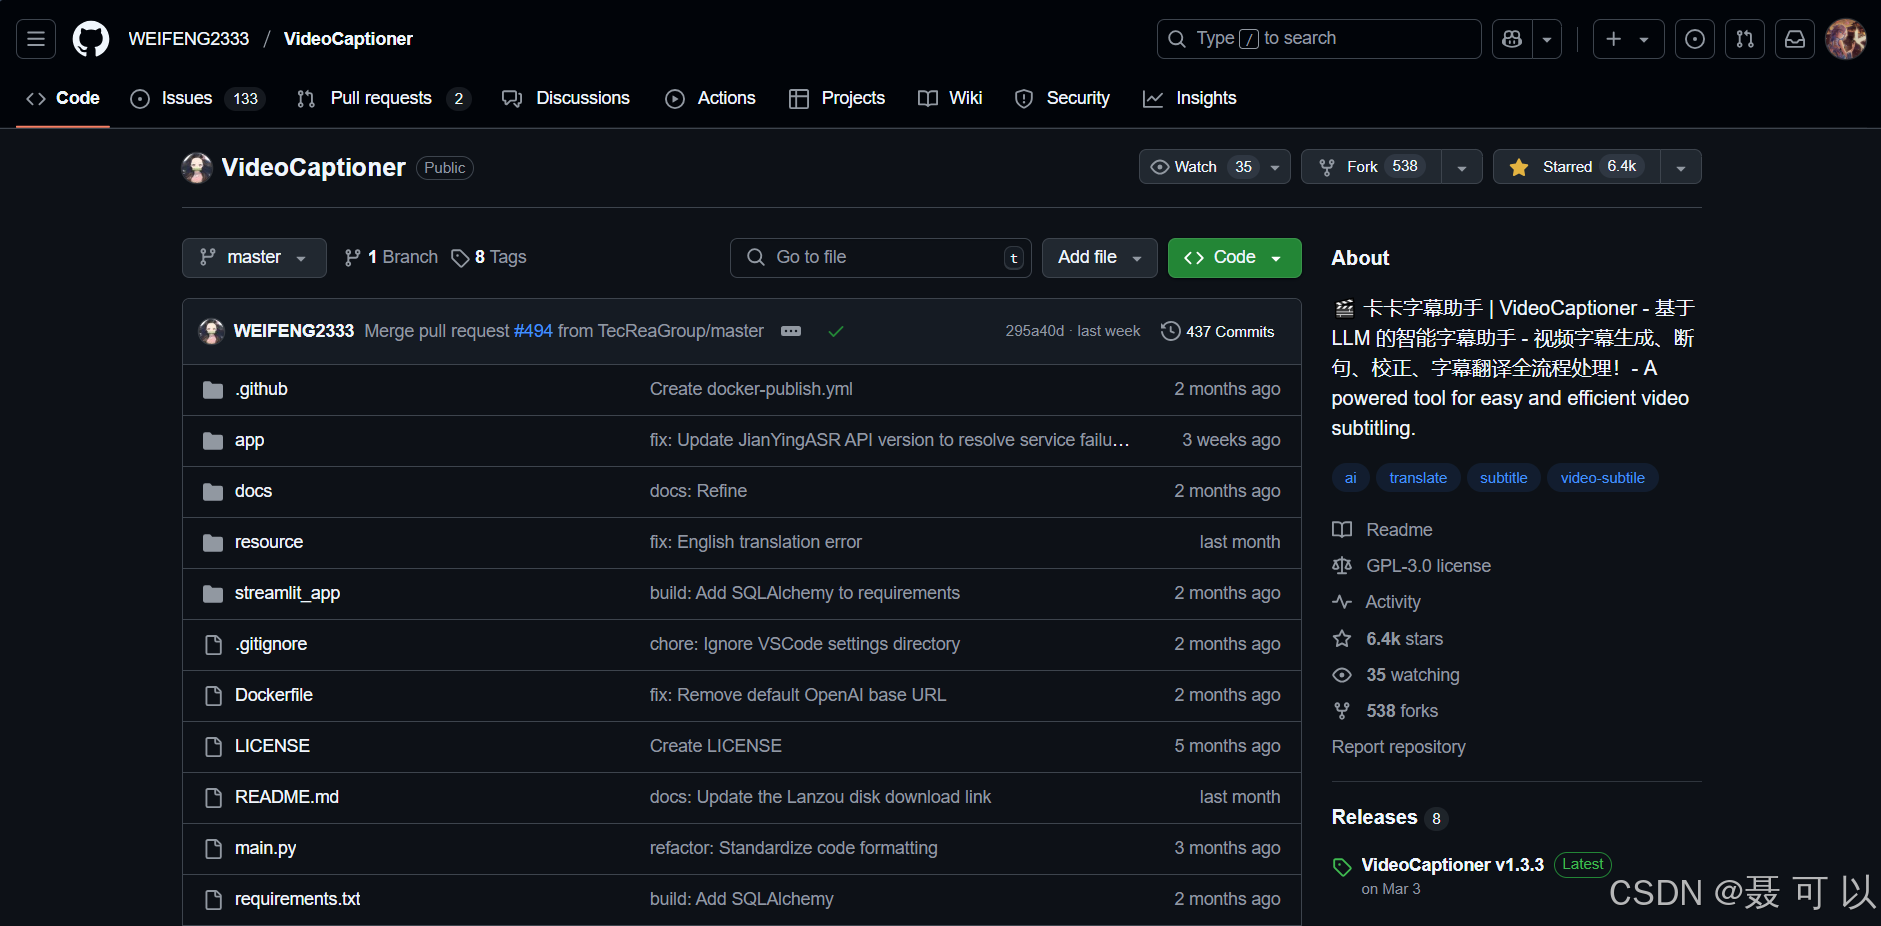
Task: Toggle the Starred button
Action: [1577, 167]
